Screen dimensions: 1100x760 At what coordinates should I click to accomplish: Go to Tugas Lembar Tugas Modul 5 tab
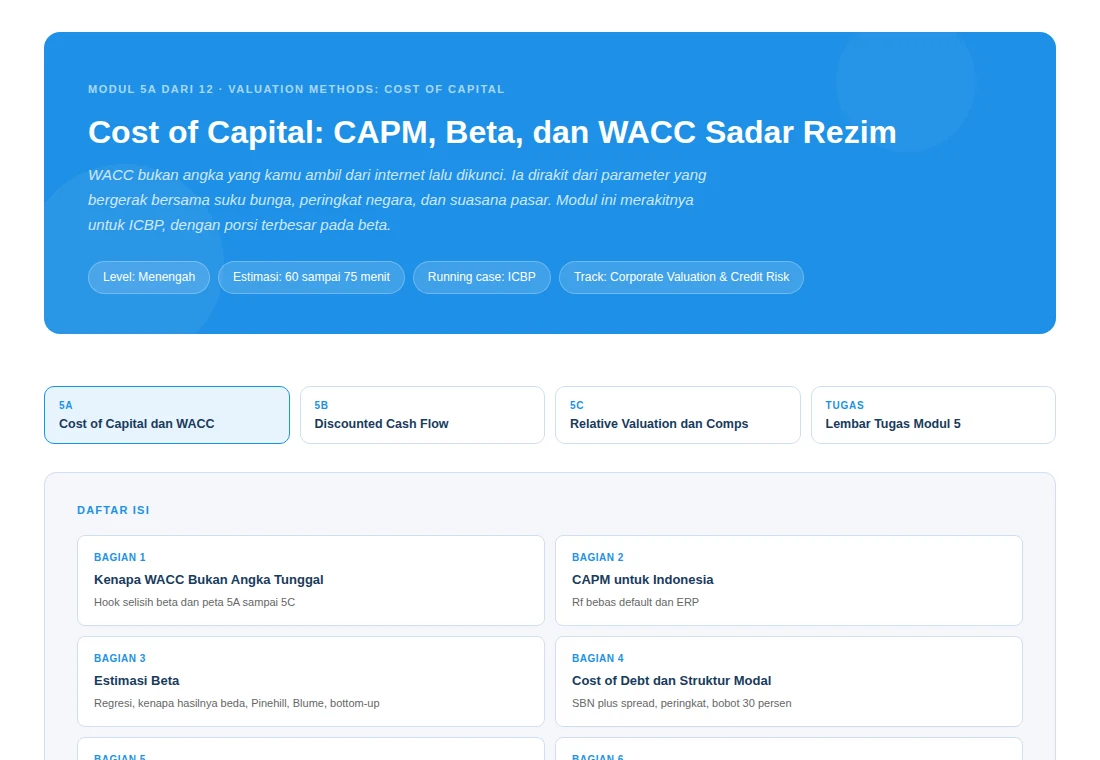(933, 415)
